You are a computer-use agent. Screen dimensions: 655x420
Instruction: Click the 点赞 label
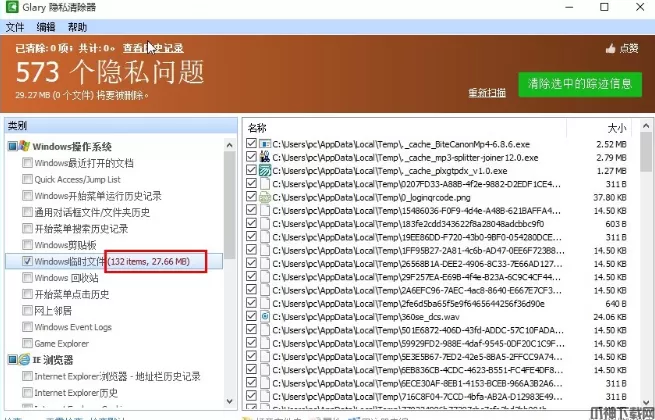[x=629, y=48]
